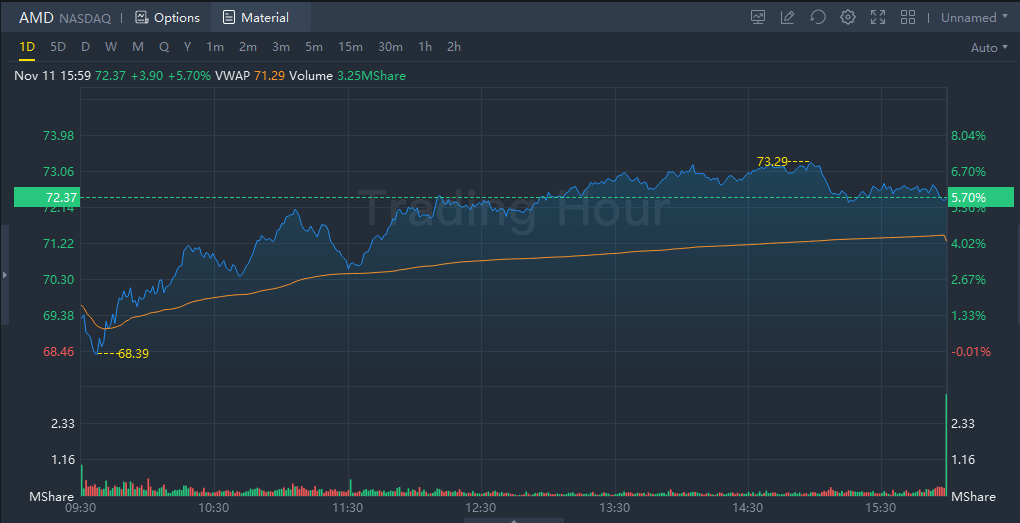1020x523 pixels.
Task: Open the chart indicators icon
Action: [x=758, y=17]
